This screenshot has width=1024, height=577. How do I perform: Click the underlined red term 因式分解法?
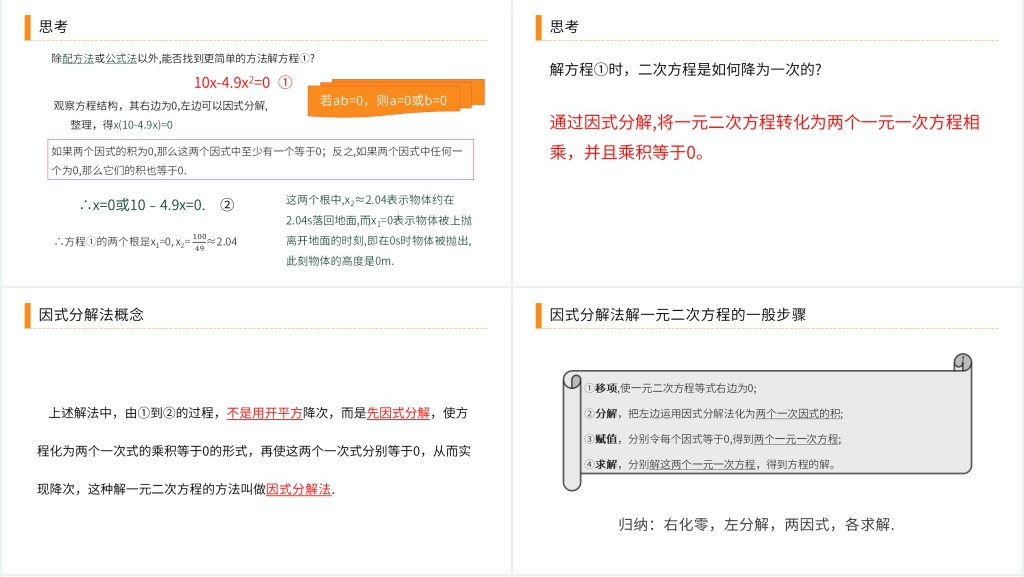pyautogui.click(x=298, y=489)
